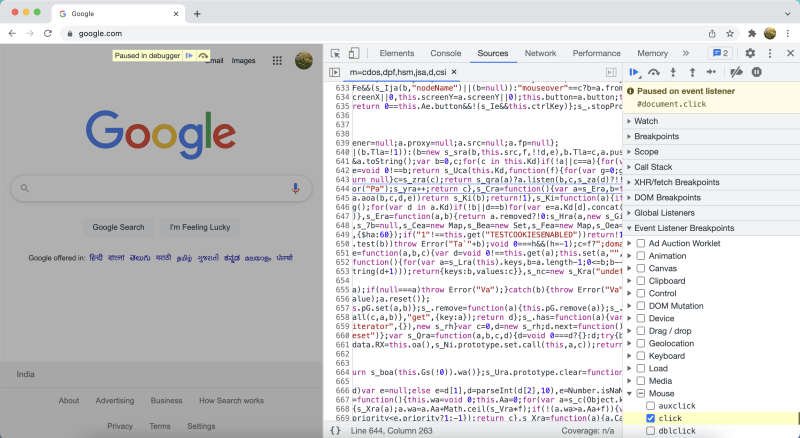Viewport: 800px width, 438px height.
Task: Click the Step arrow icon
Action: click(711, 72)
